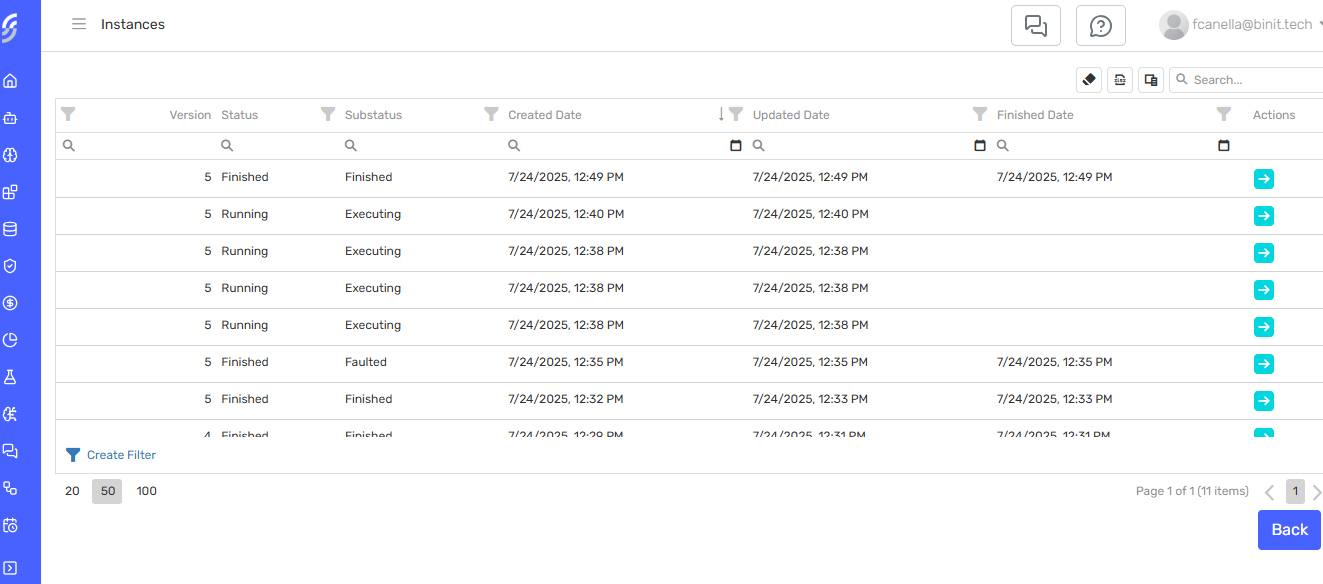Open the help question mark icon

click(1100, 25)
